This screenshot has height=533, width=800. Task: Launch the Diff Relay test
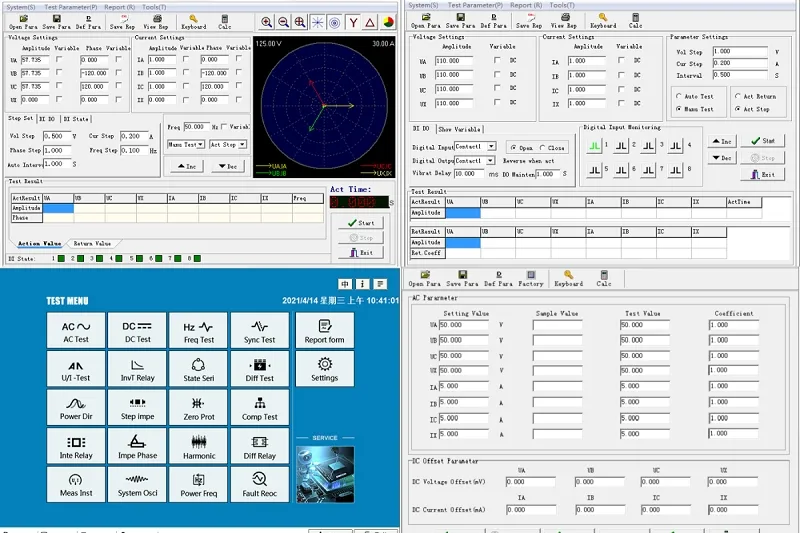tap(260, 444)
